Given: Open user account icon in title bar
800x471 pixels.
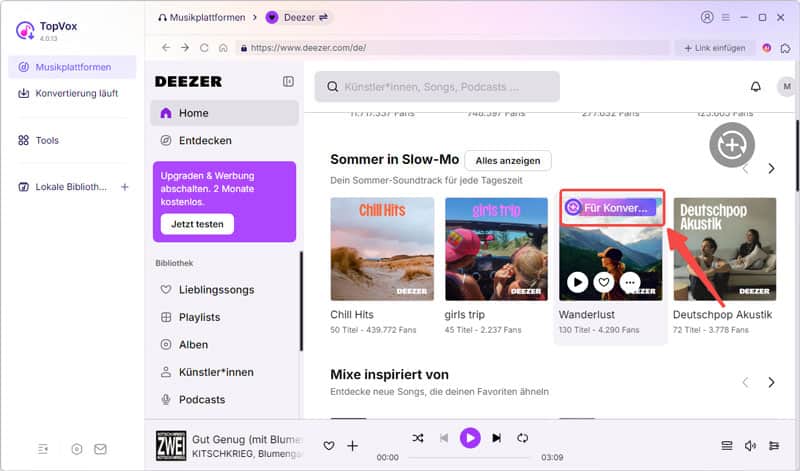Looking at the screenshot, I should (x=707, y=17).
